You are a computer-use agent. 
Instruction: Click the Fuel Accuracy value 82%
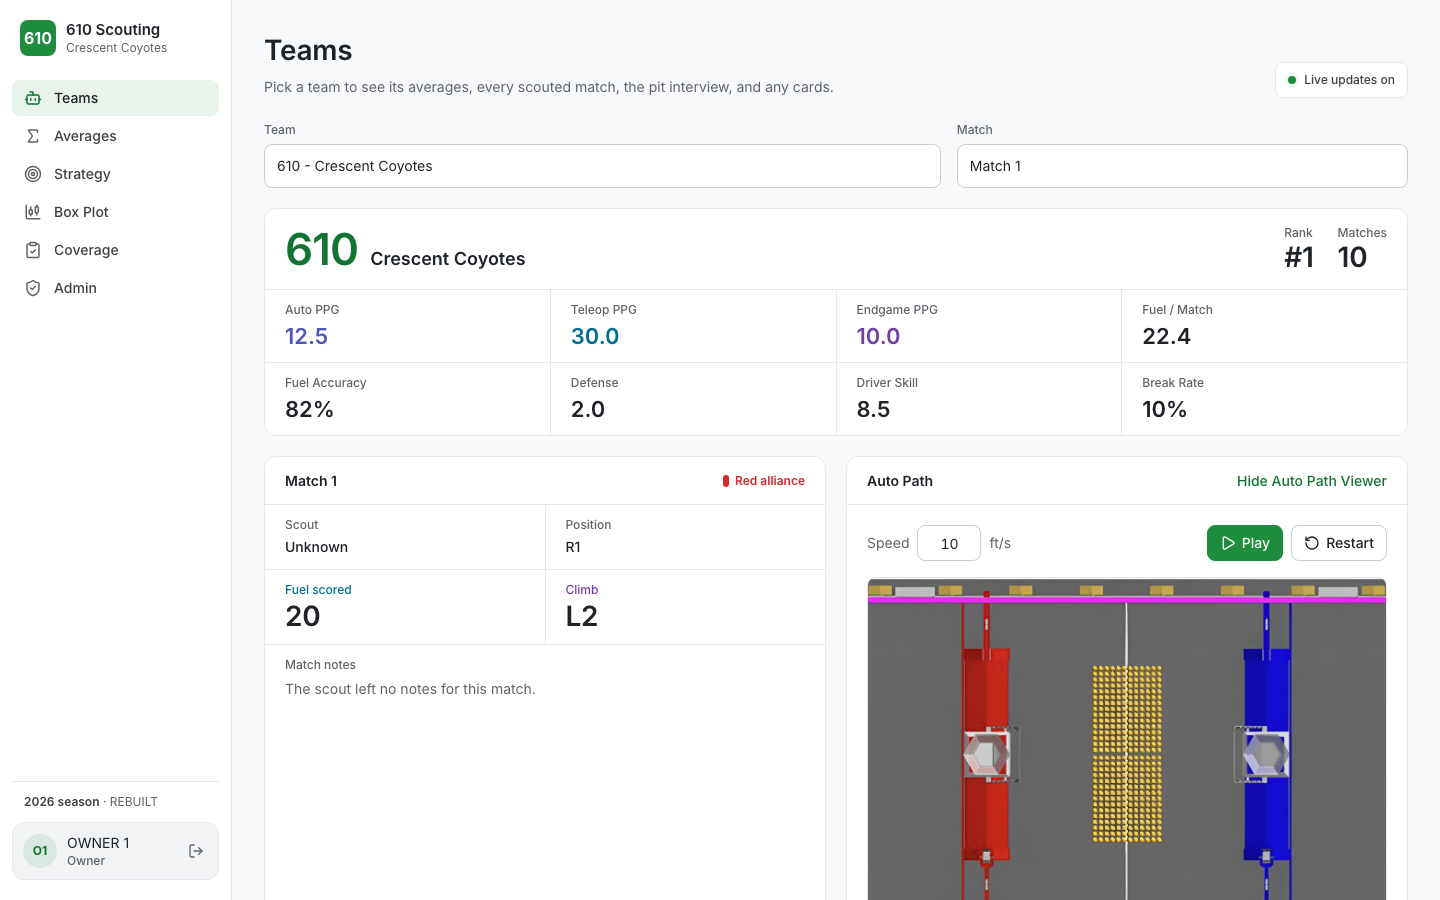309,409
